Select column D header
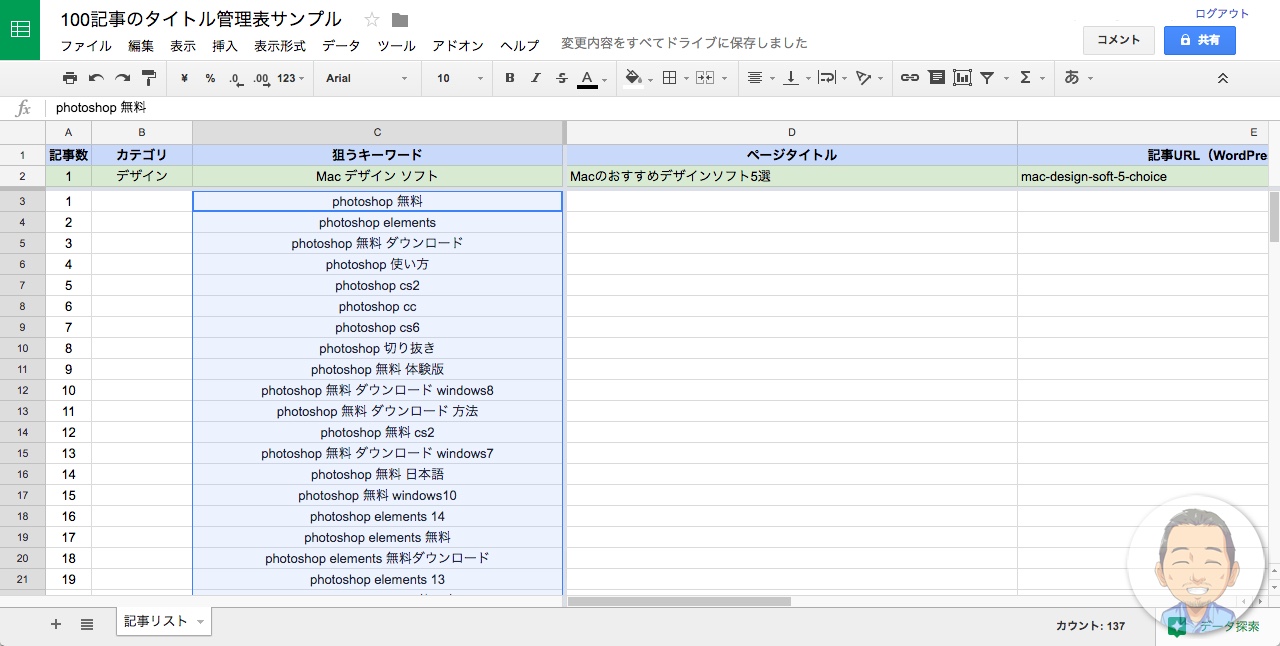Screen dimensions: 1280x646 tap(791, 132)
